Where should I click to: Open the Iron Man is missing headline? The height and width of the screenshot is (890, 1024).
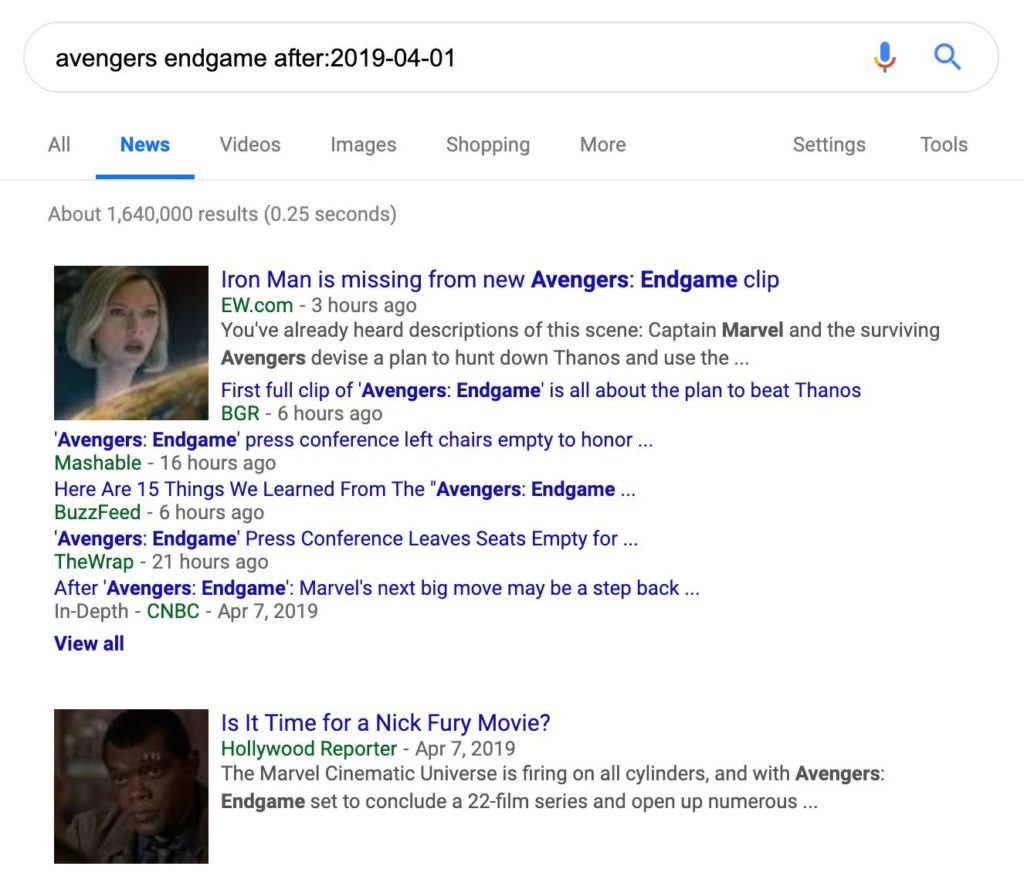(500, 279)
